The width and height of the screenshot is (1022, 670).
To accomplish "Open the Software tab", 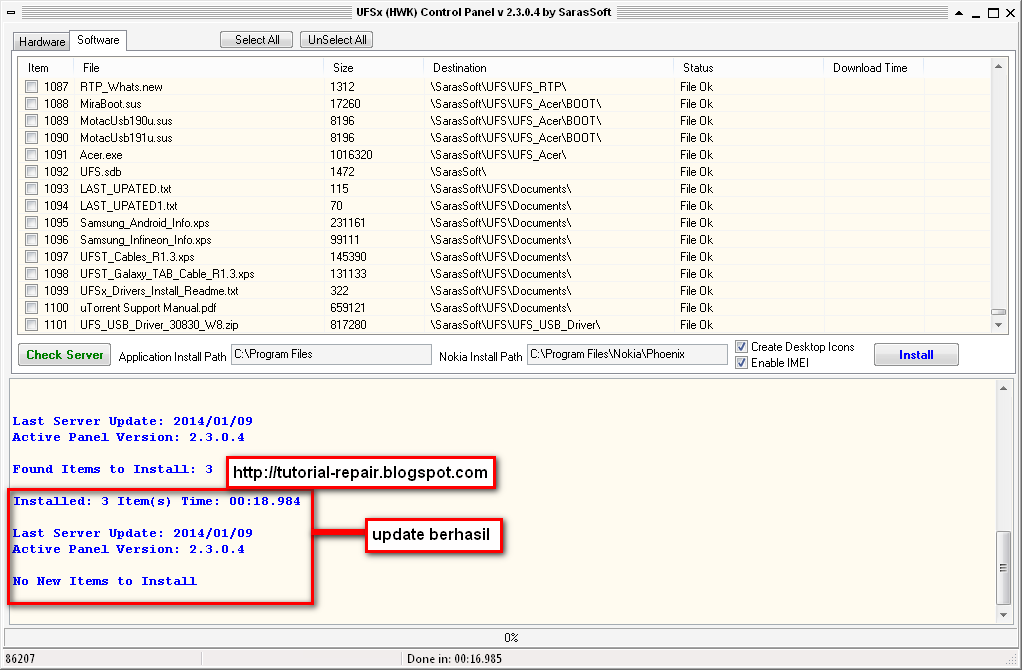I will point(98,40).
